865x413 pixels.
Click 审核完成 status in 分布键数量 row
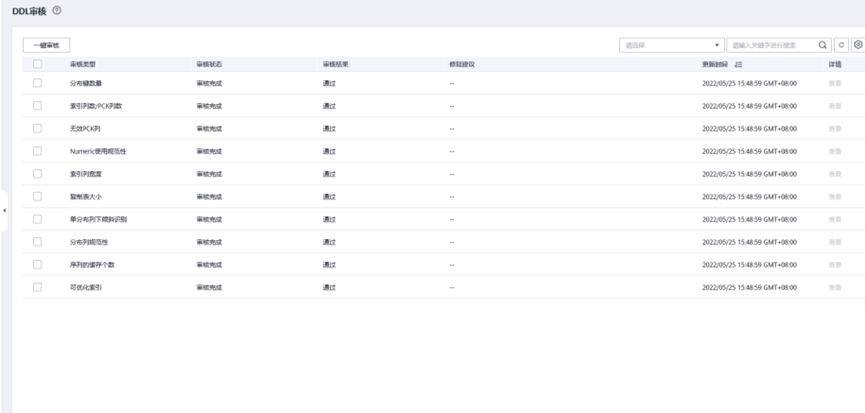tap(209, 83)
